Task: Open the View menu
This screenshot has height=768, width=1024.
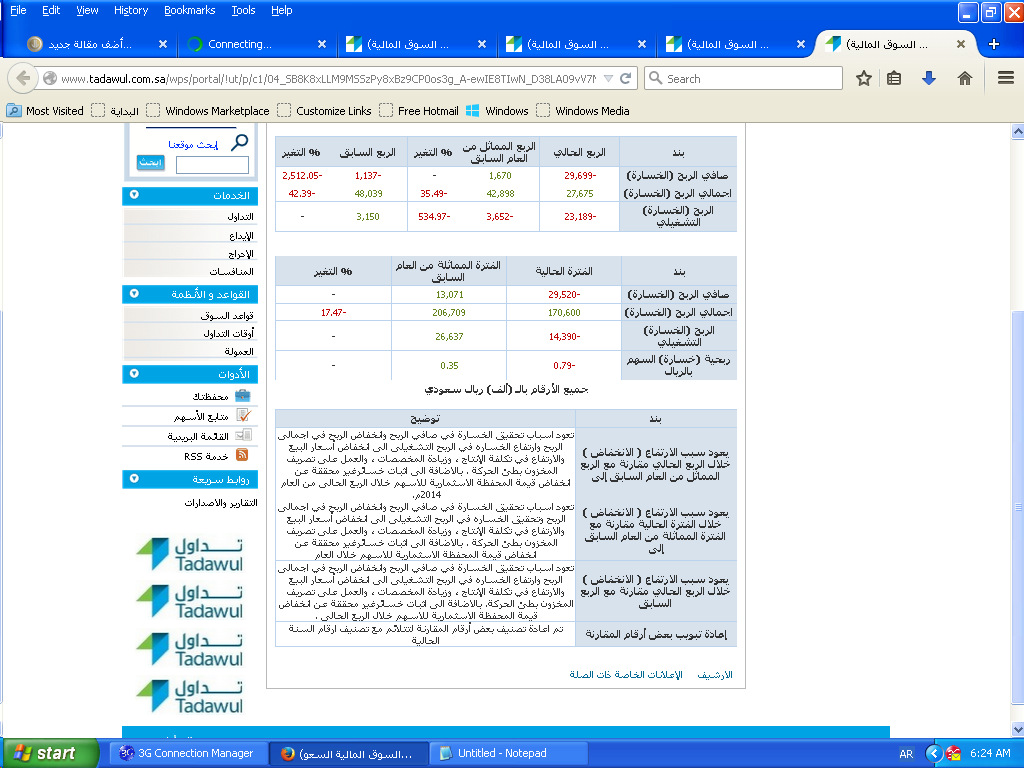Action: coord(87,10)
